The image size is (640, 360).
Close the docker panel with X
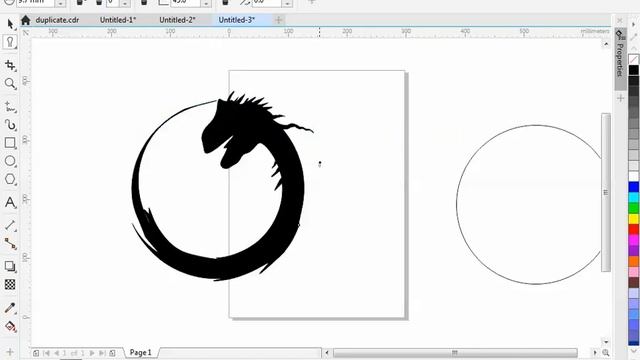pos(620,20)
